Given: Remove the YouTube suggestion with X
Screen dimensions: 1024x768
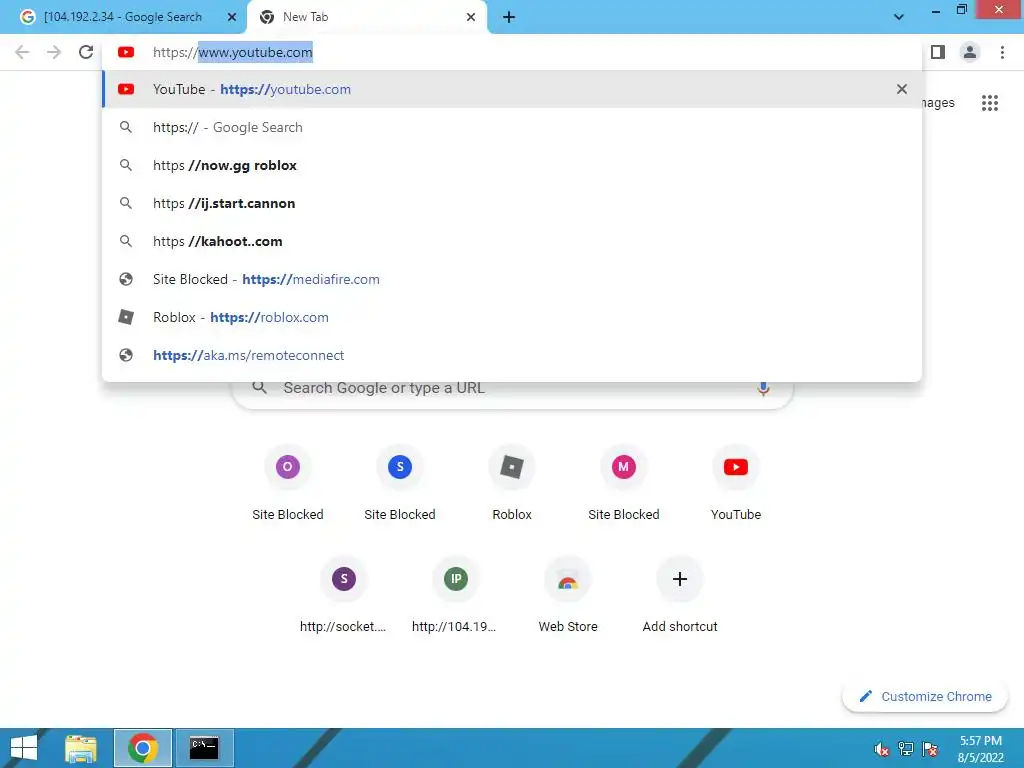Looking at the screenshot, I should (x=902, y=89).
